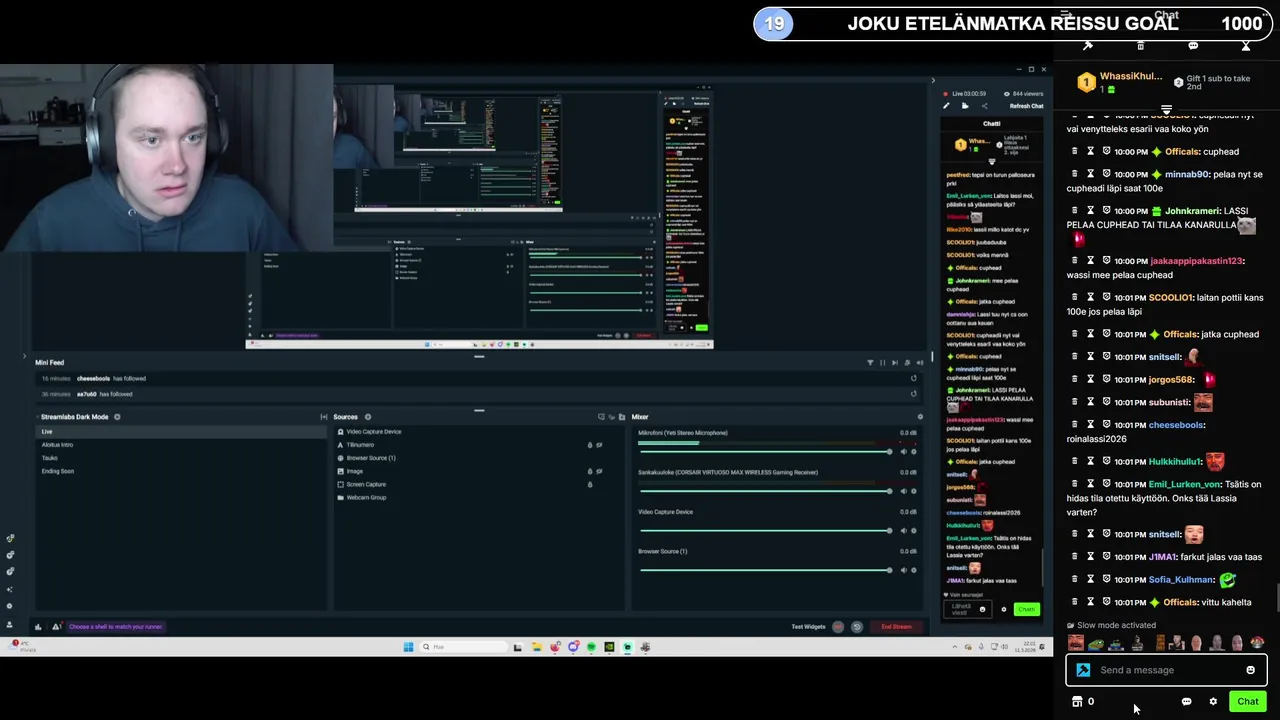
Task: Mute the Video Capture Device mixer channel
Action: (904, 530)
